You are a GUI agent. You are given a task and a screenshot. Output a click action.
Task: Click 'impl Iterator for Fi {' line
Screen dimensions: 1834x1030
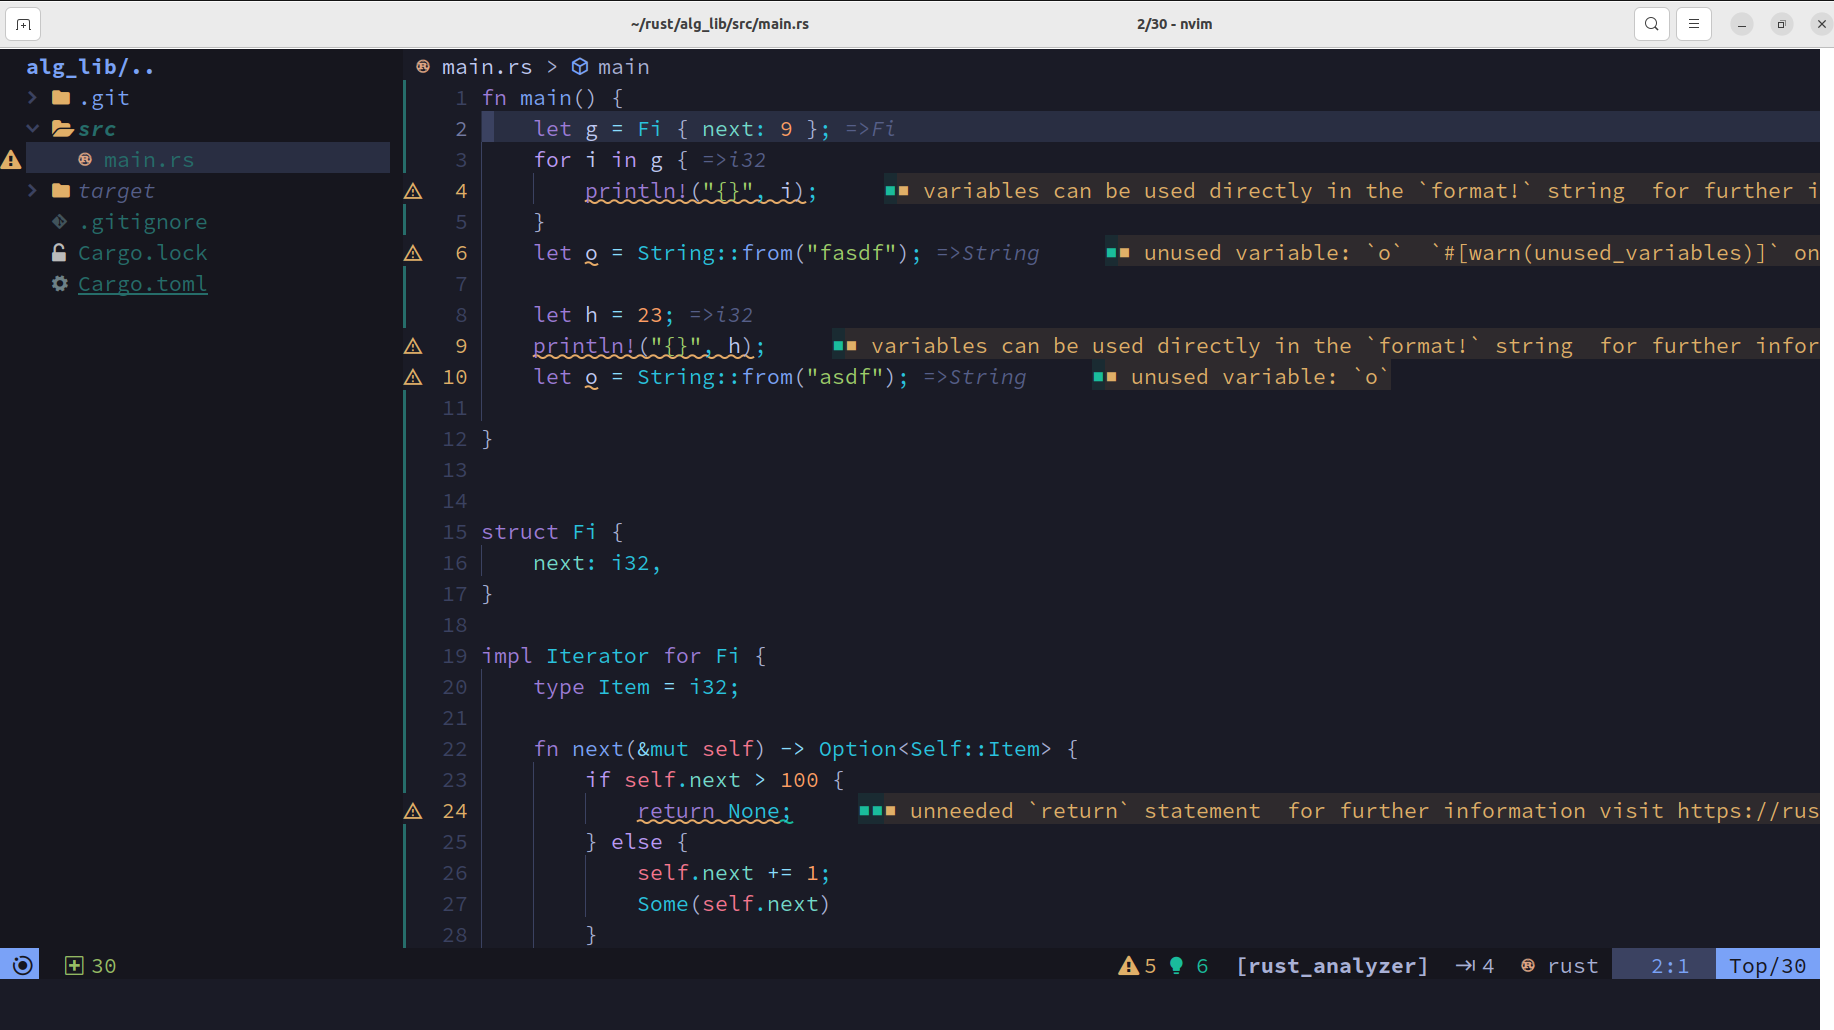coord(624,656)
